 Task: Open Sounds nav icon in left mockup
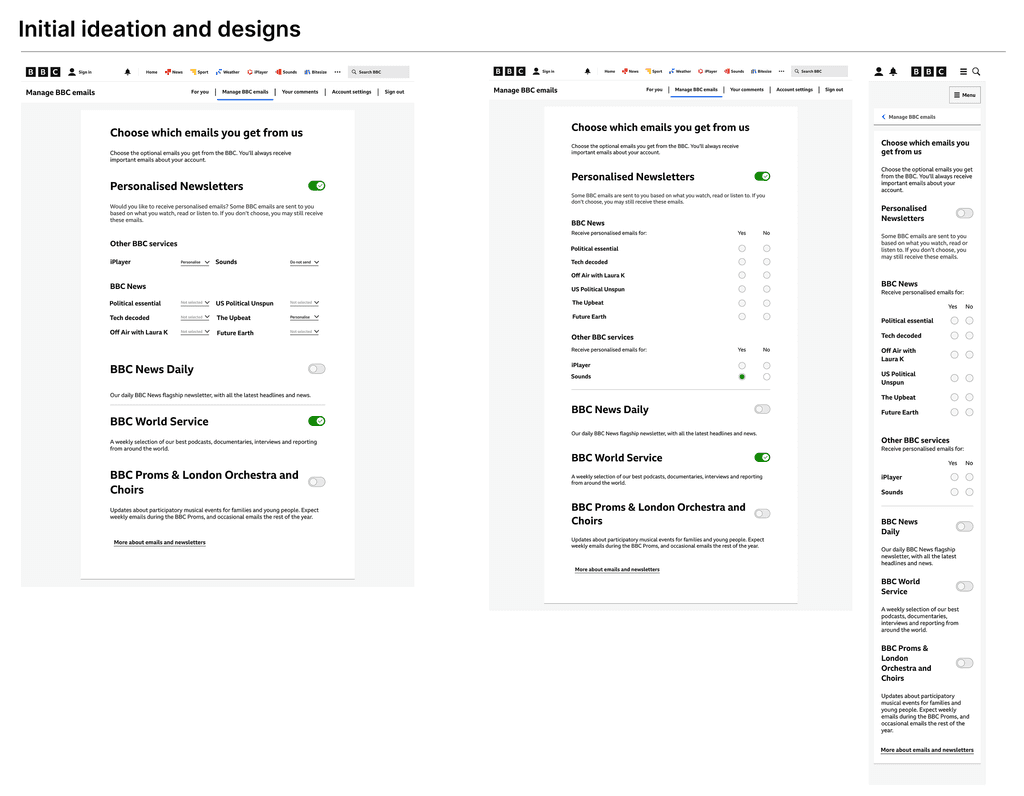click(278, 72)
